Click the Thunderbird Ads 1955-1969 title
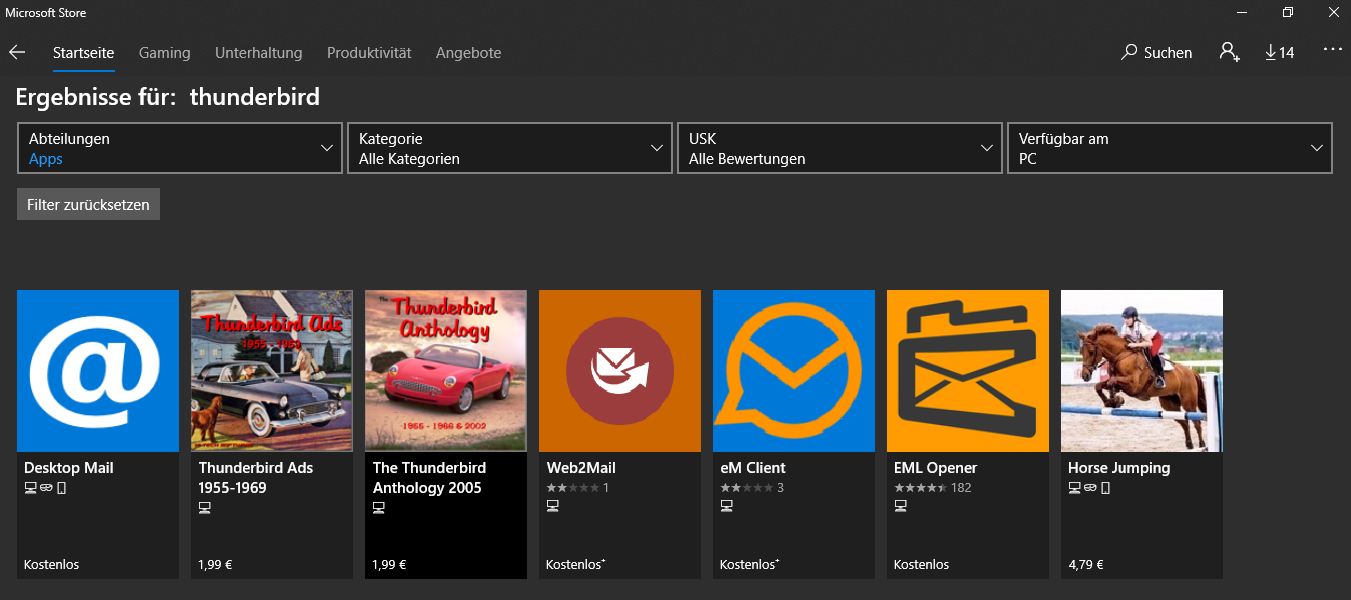Screen dimensions: 1351x600 pos(256,478)
